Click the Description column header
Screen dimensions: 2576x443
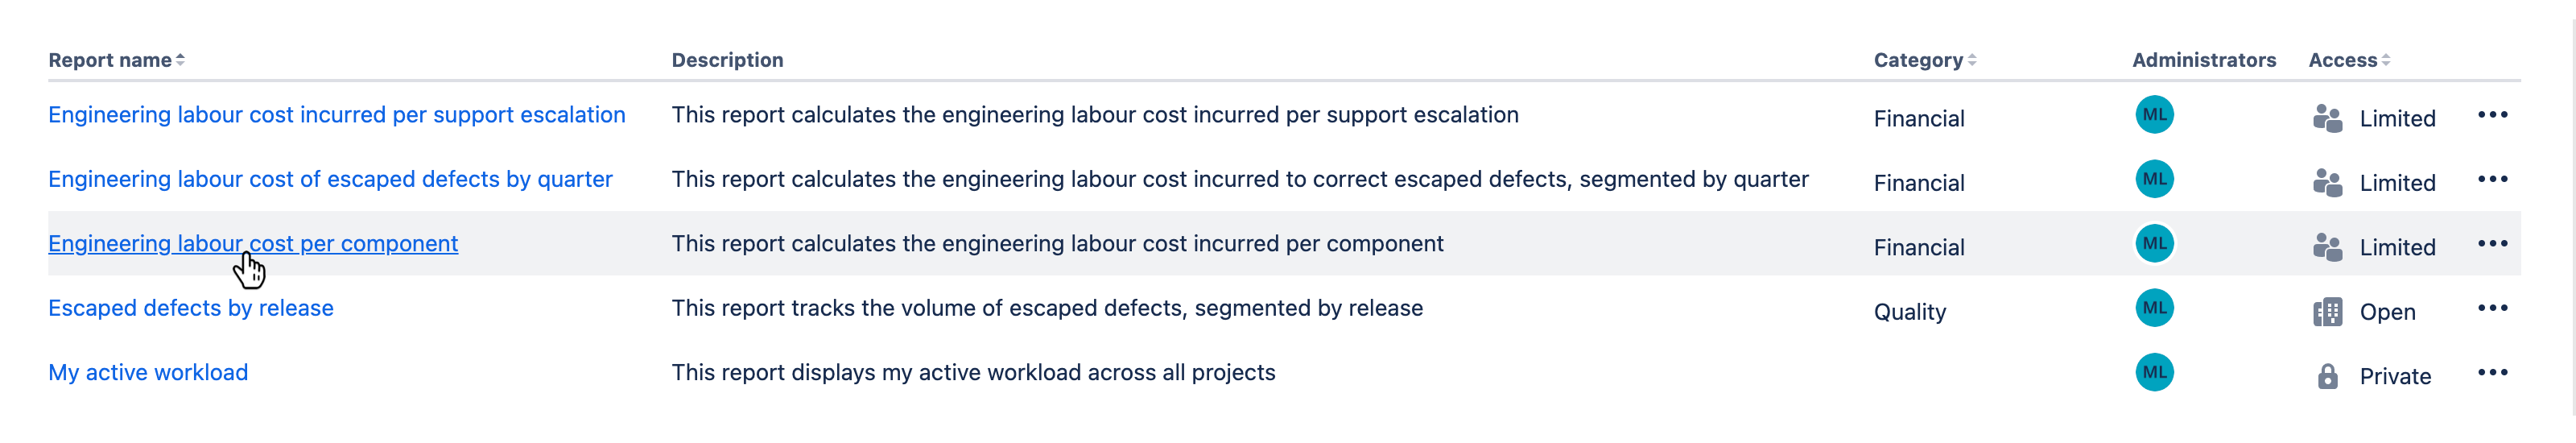pyautogui.click(x=727, y=60)
